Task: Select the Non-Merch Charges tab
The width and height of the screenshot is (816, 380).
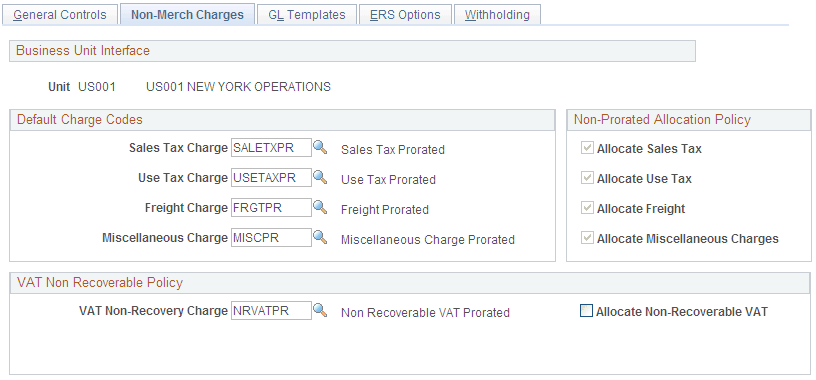Action: (x=187, y=14)
